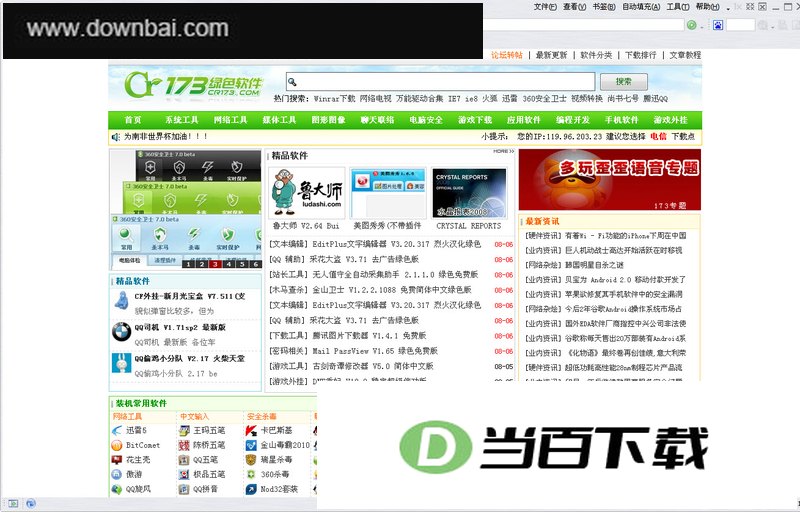Click the 360杀毒 green icon
800x512 pixels.
pyautogui.click(x=251, y=474)
